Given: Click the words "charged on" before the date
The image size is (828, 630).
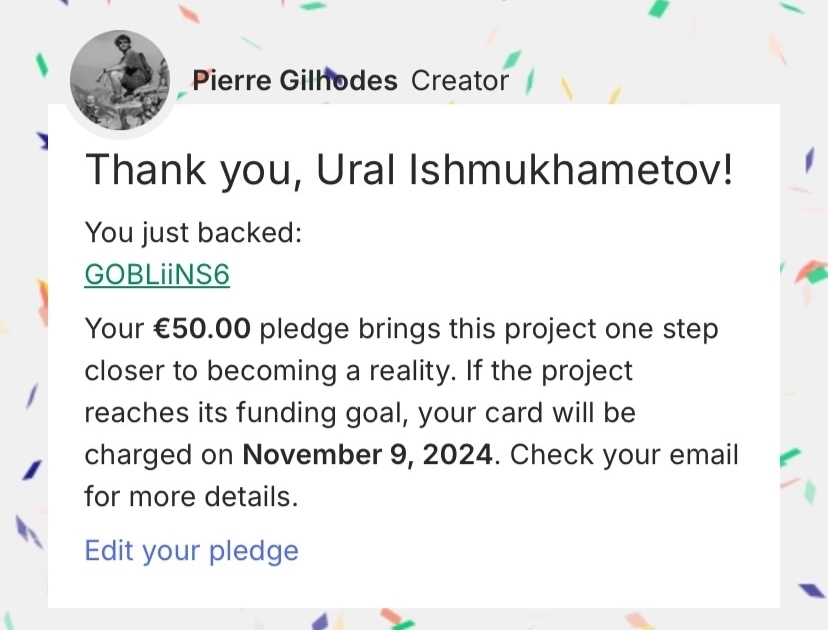Looking at the screenshot, I should (160, 454).
